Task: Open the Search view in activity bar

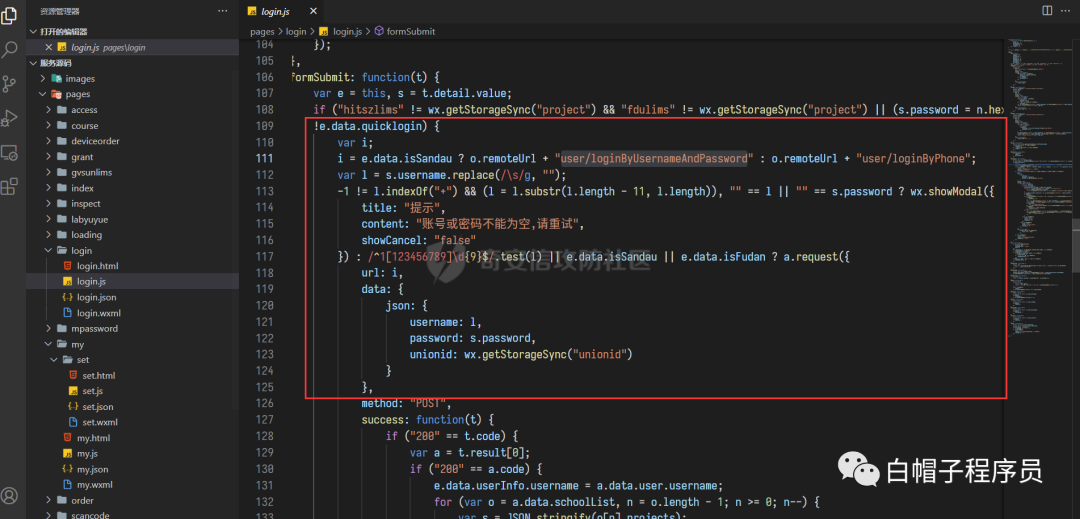Action: [x=10, y=50]
